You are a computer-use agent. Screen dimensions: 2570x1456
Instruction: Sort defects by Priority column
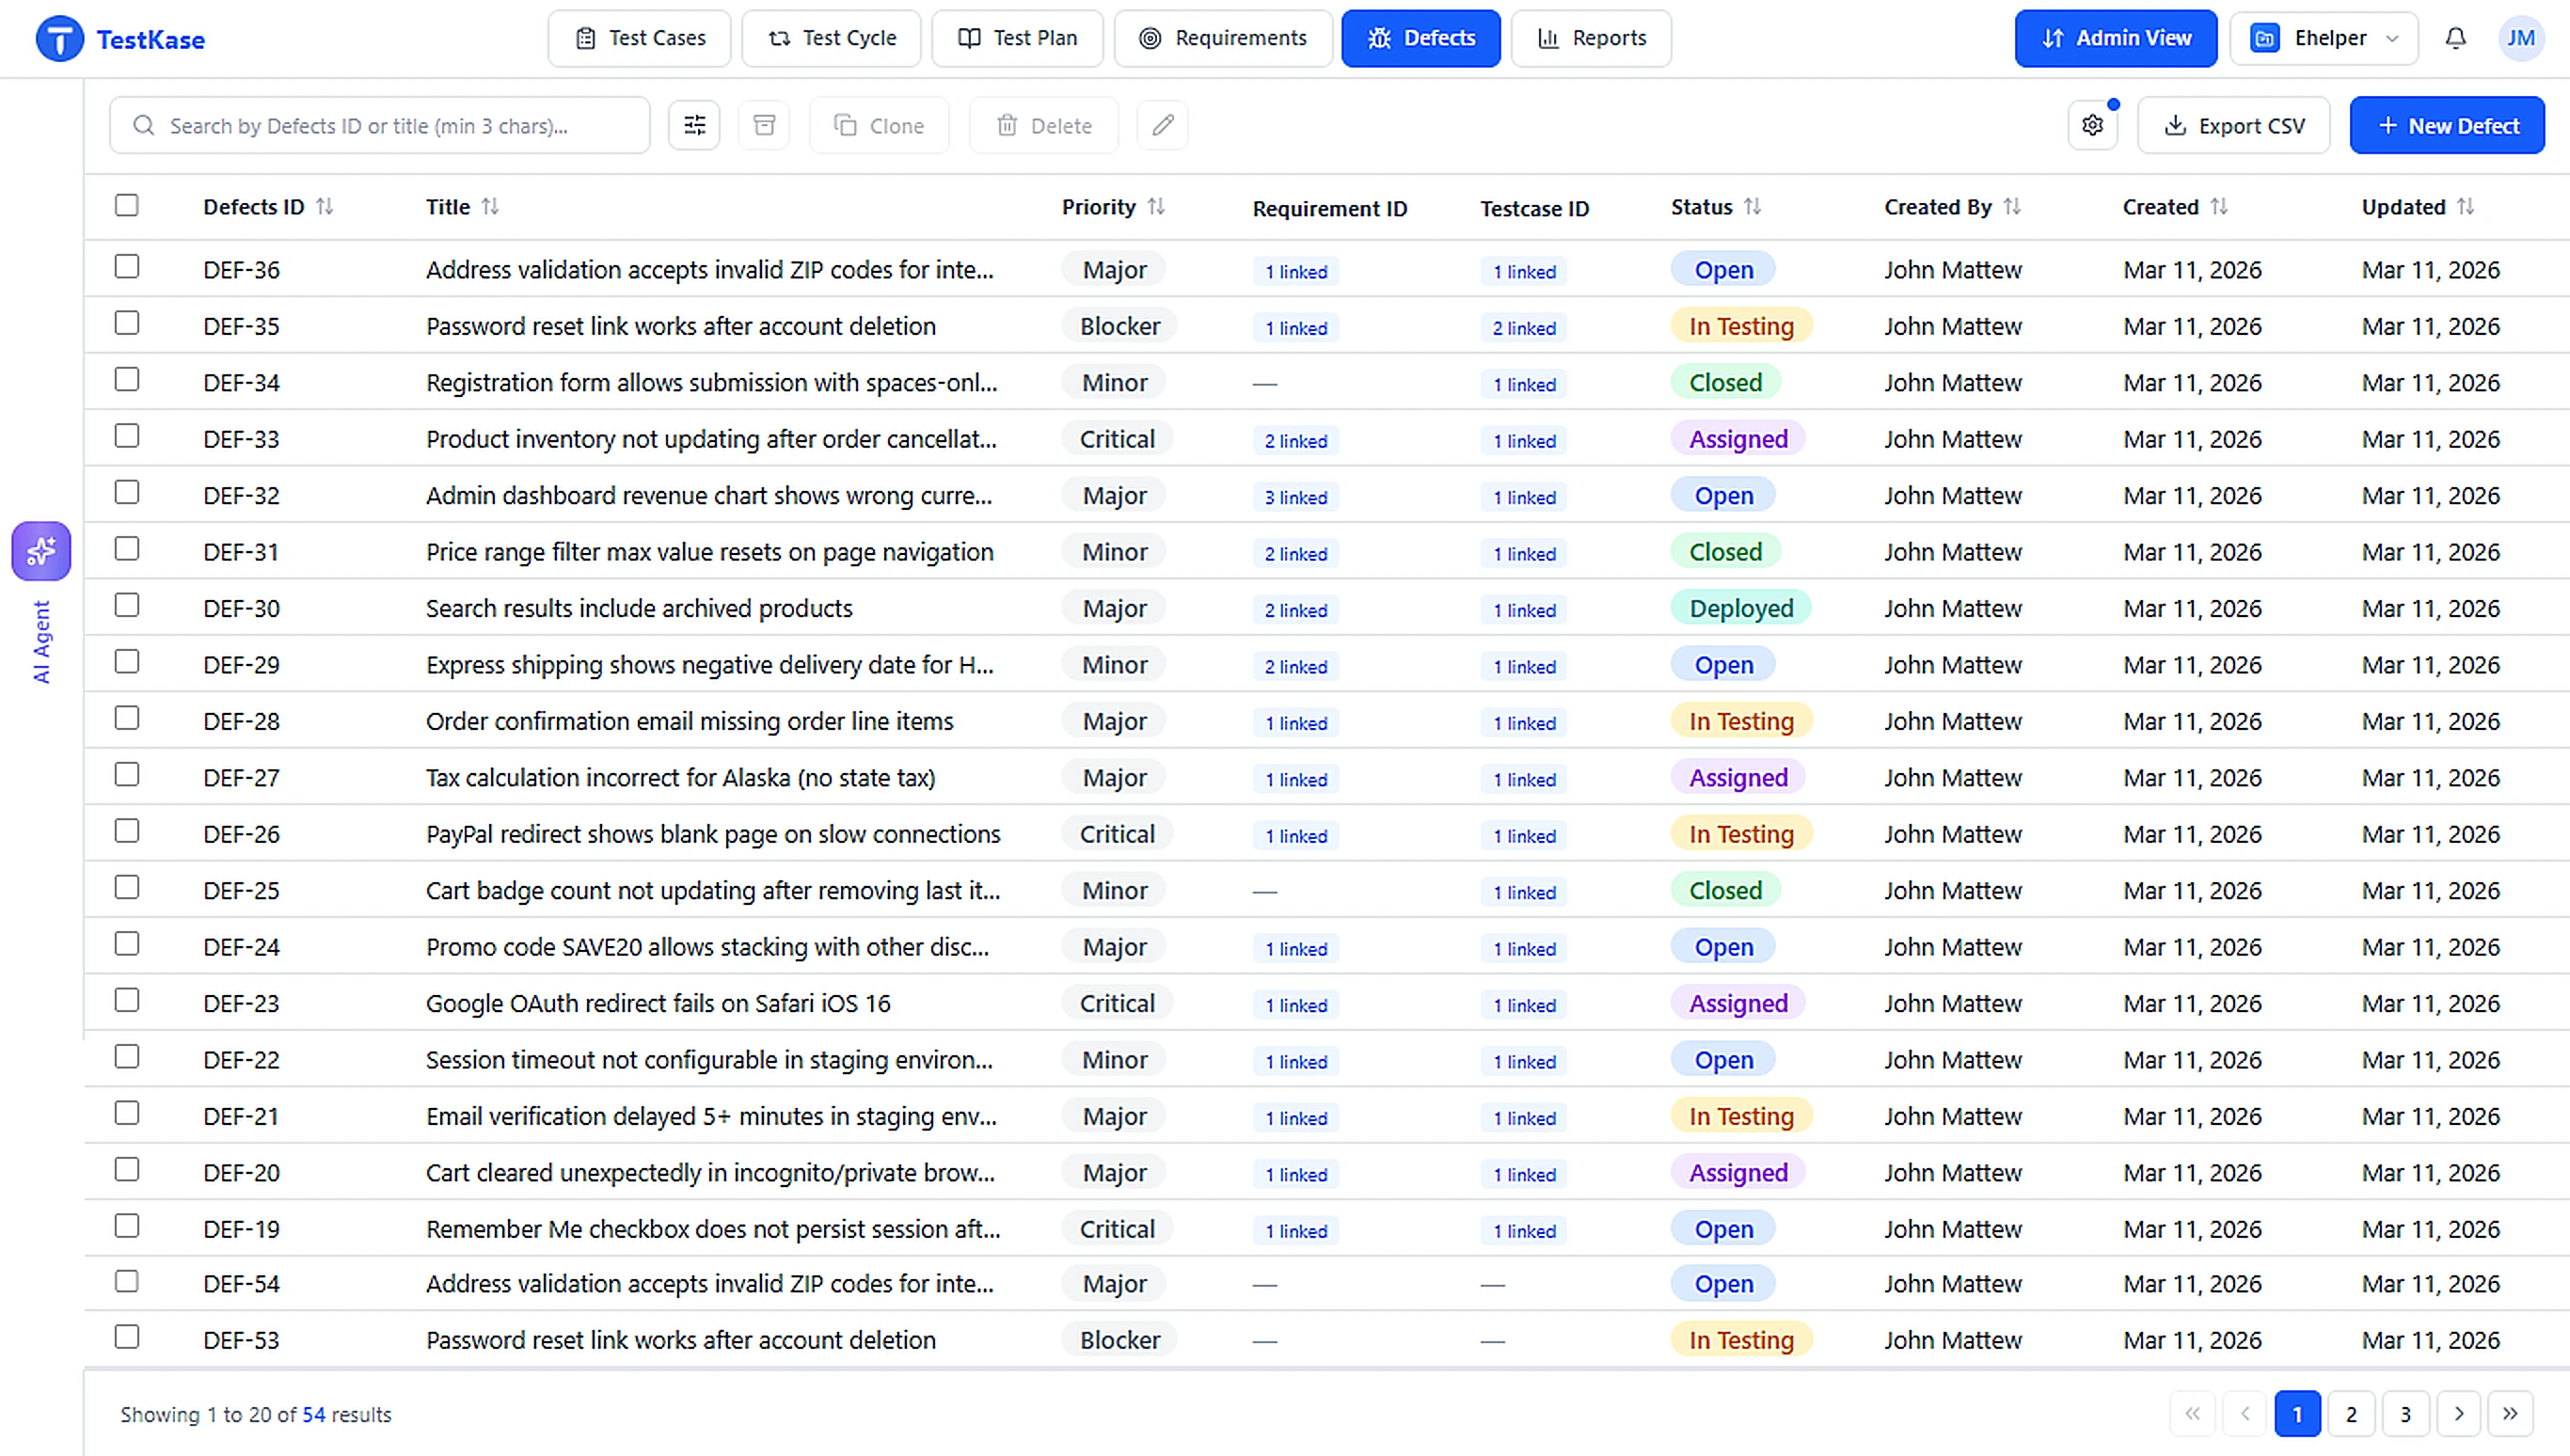click(1157, 206)
